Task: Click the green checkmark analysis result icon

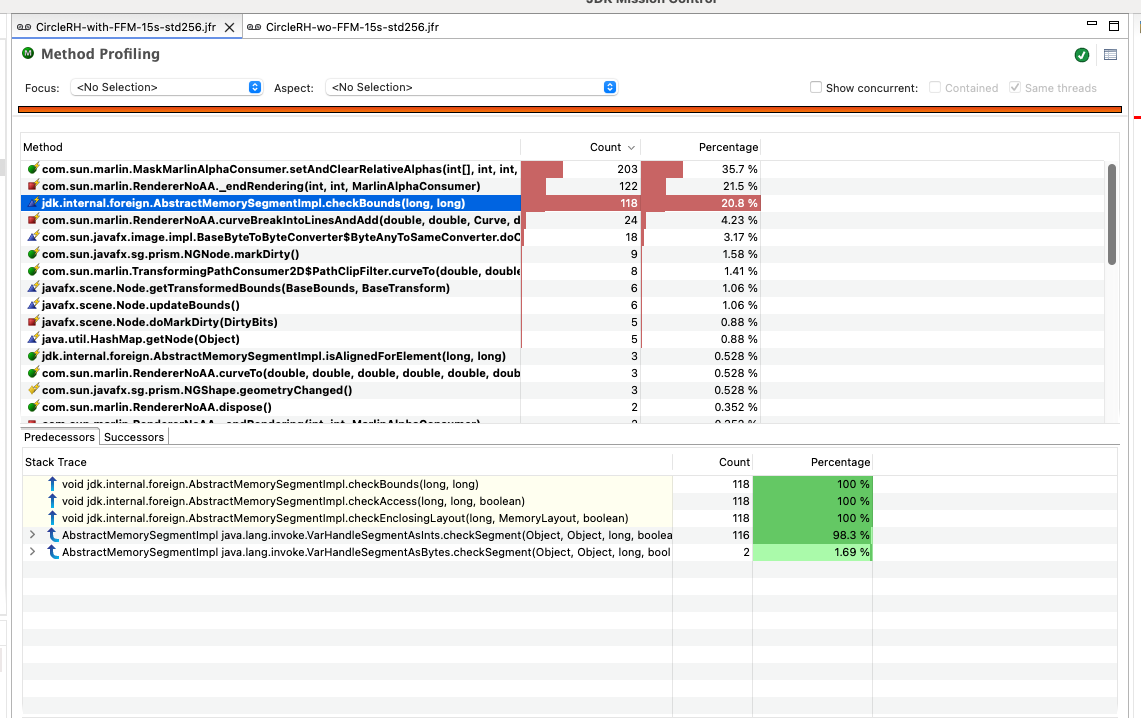Action: (1081, 55)
